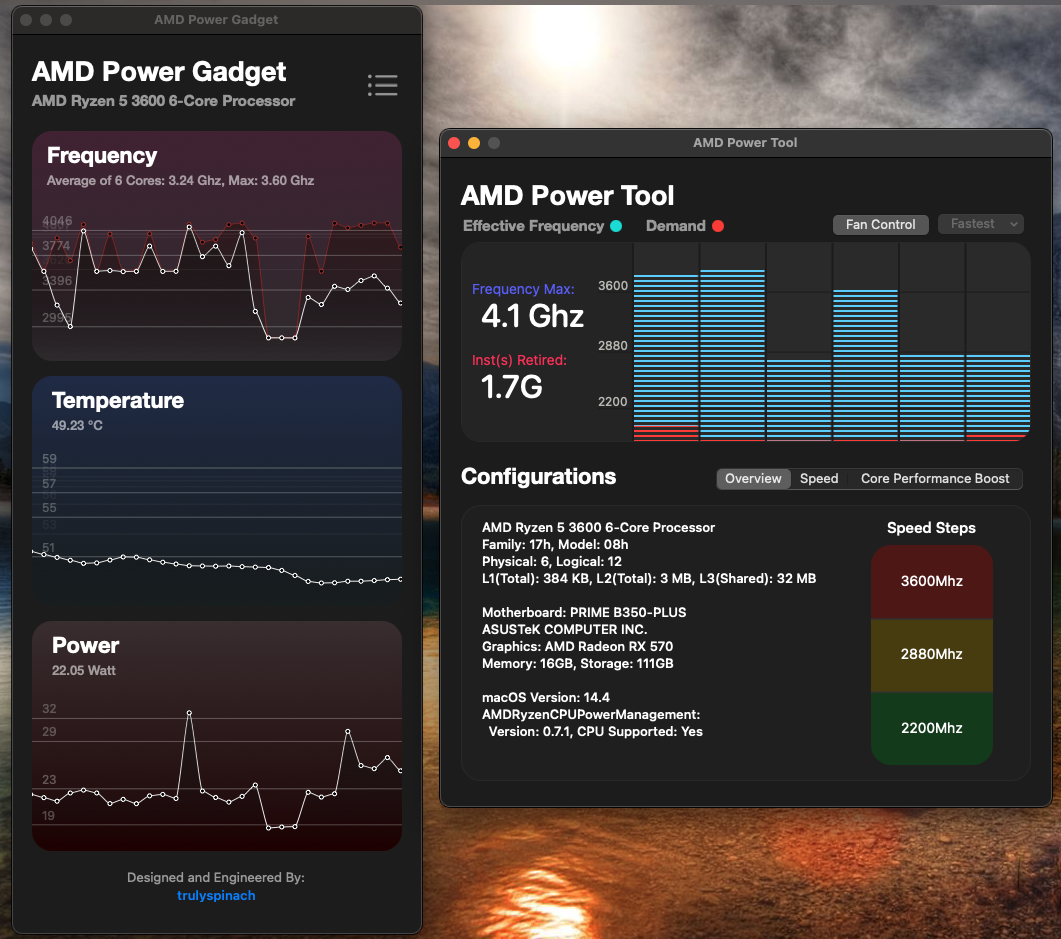
Task: Open the list menu icon in AMD Power Gadget
Action: pos(382,86)
